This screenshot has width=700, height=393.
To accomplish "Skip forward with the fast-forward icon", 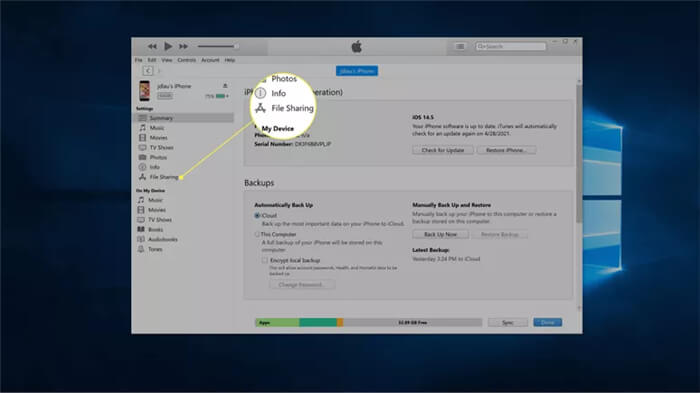I will coord(183,46).
